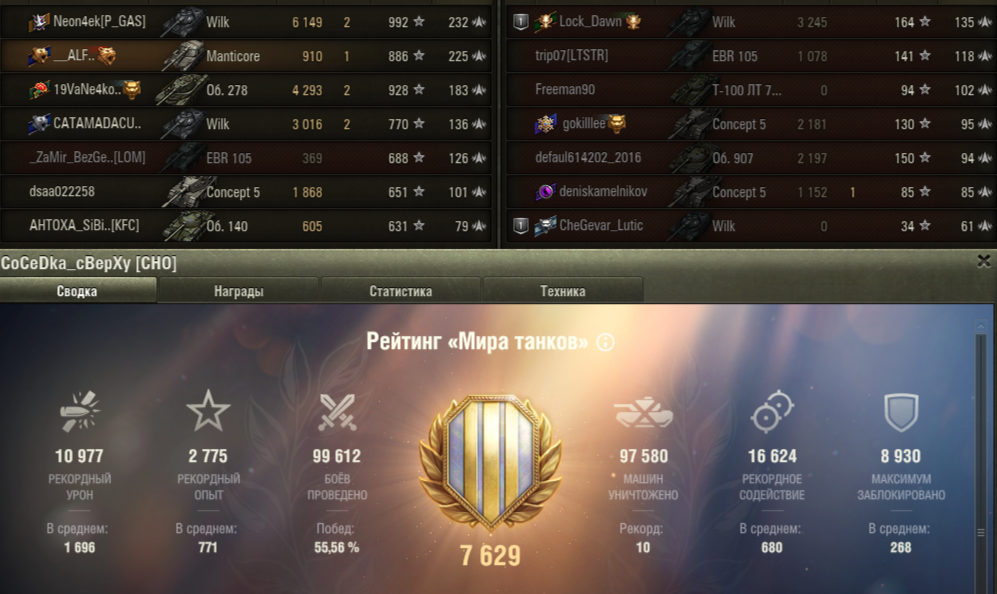Viewport: 997px width, 594px height.
Task: Click the golden rating badge emblem
Action: [490, 464]
